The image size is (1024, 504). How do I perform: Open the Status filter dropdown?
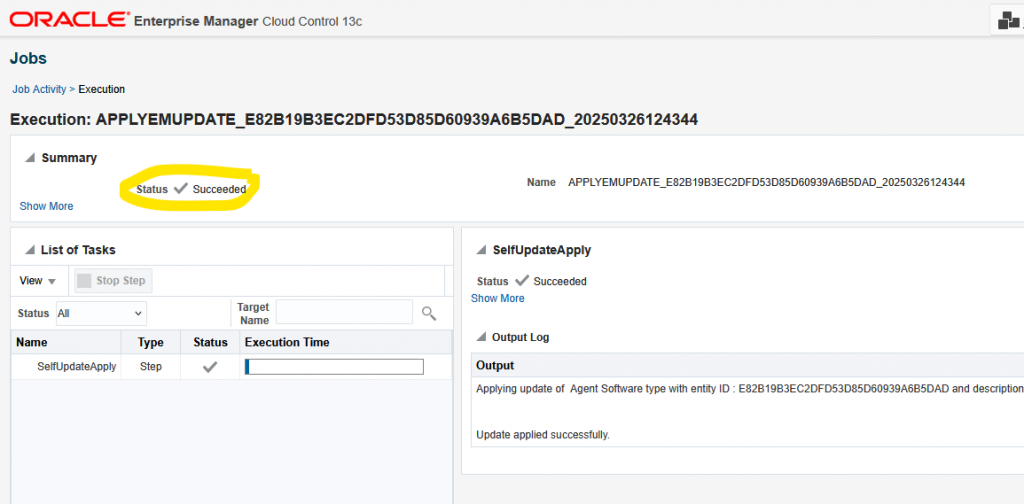pyautogui.click(x=101, y=313)
